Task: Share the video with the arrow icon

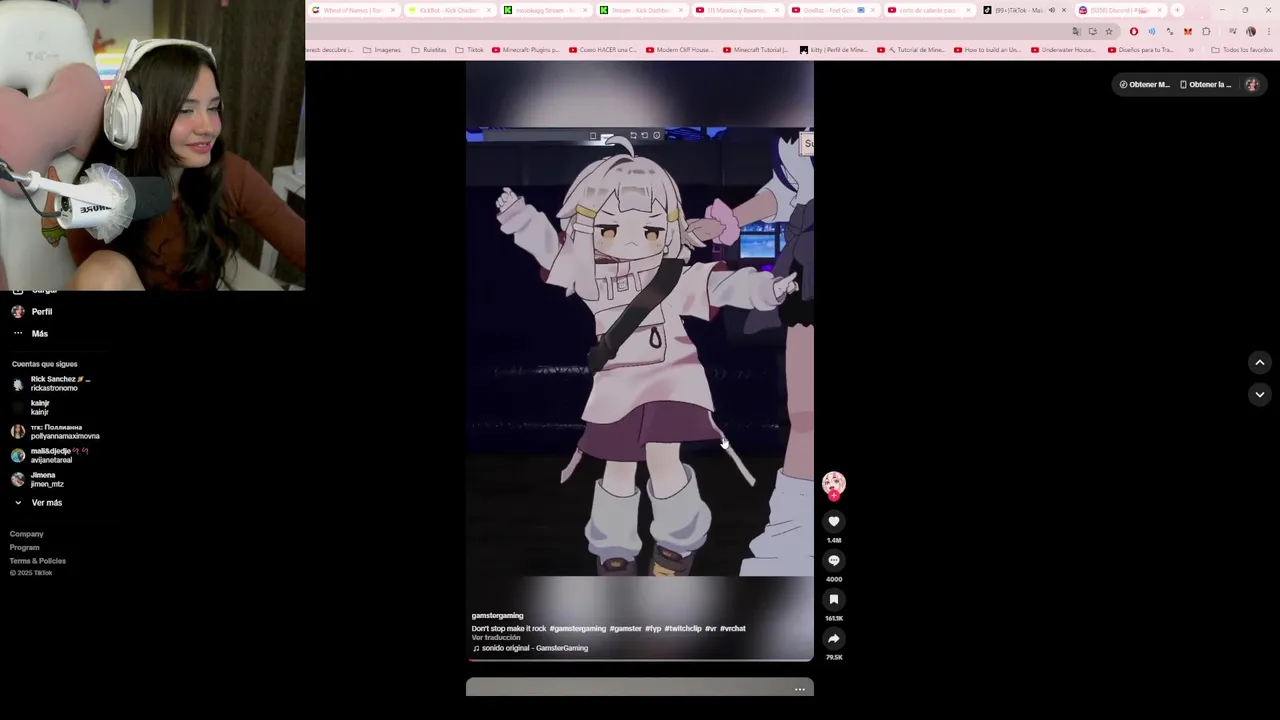Action: pos(834,638)
